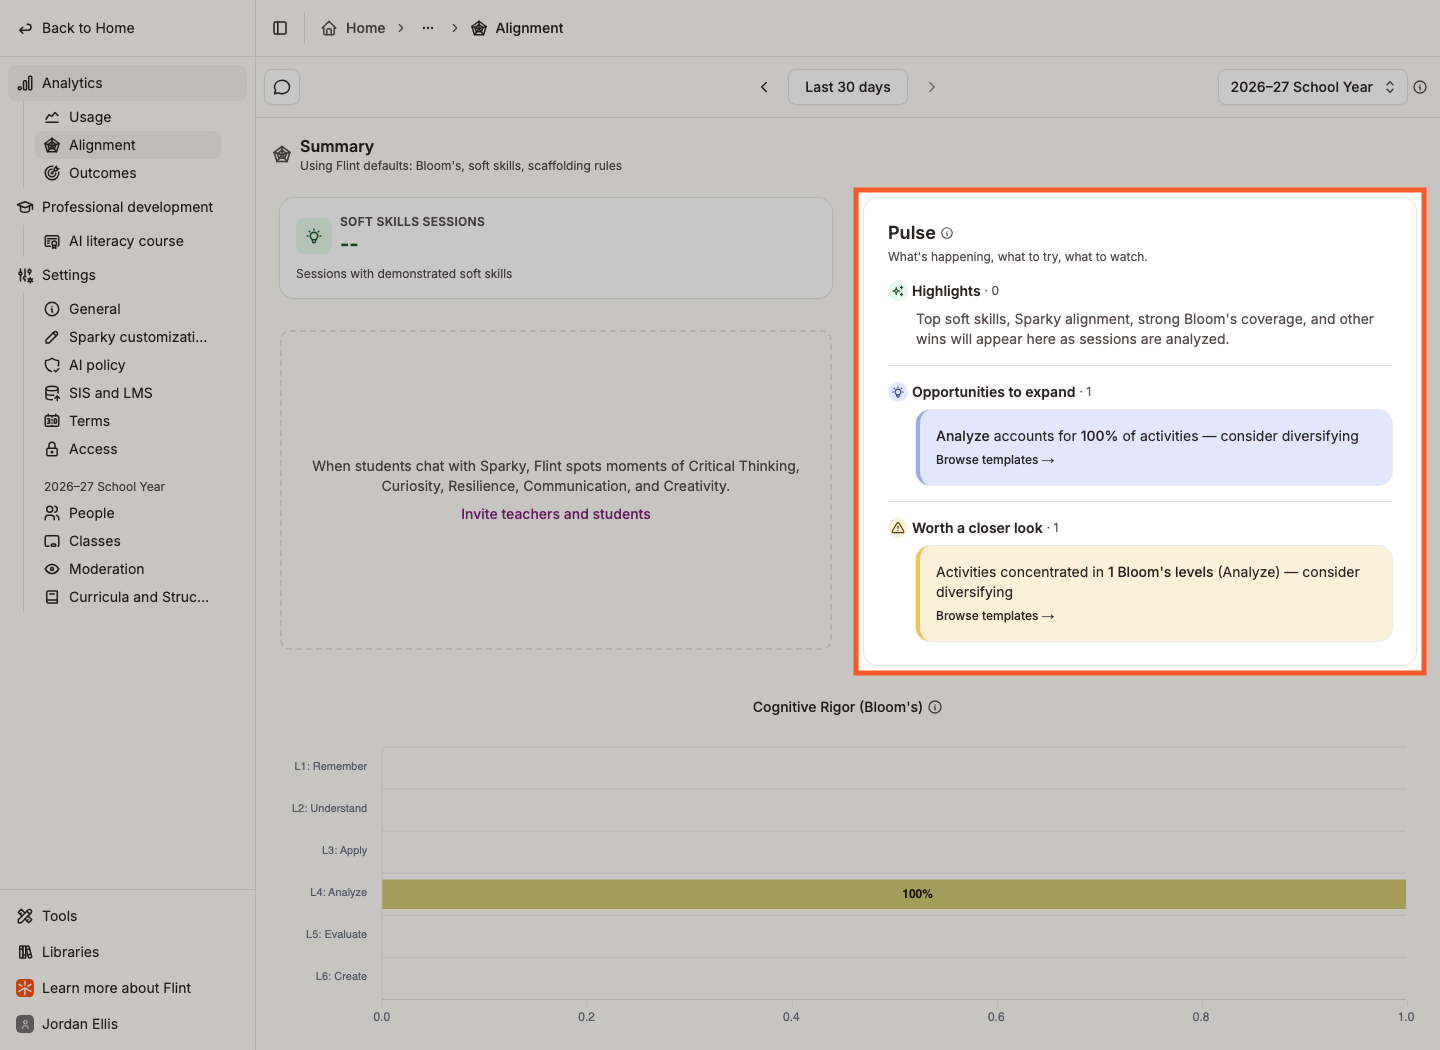Open Curricula and Structure settings
The width and height of the screenshot is (1440, 1050).
(x=128, y=597)
